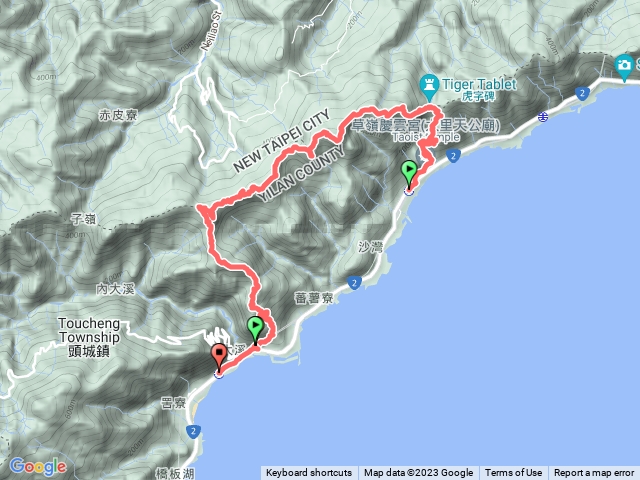Click the 沙灣 place label

371,247
